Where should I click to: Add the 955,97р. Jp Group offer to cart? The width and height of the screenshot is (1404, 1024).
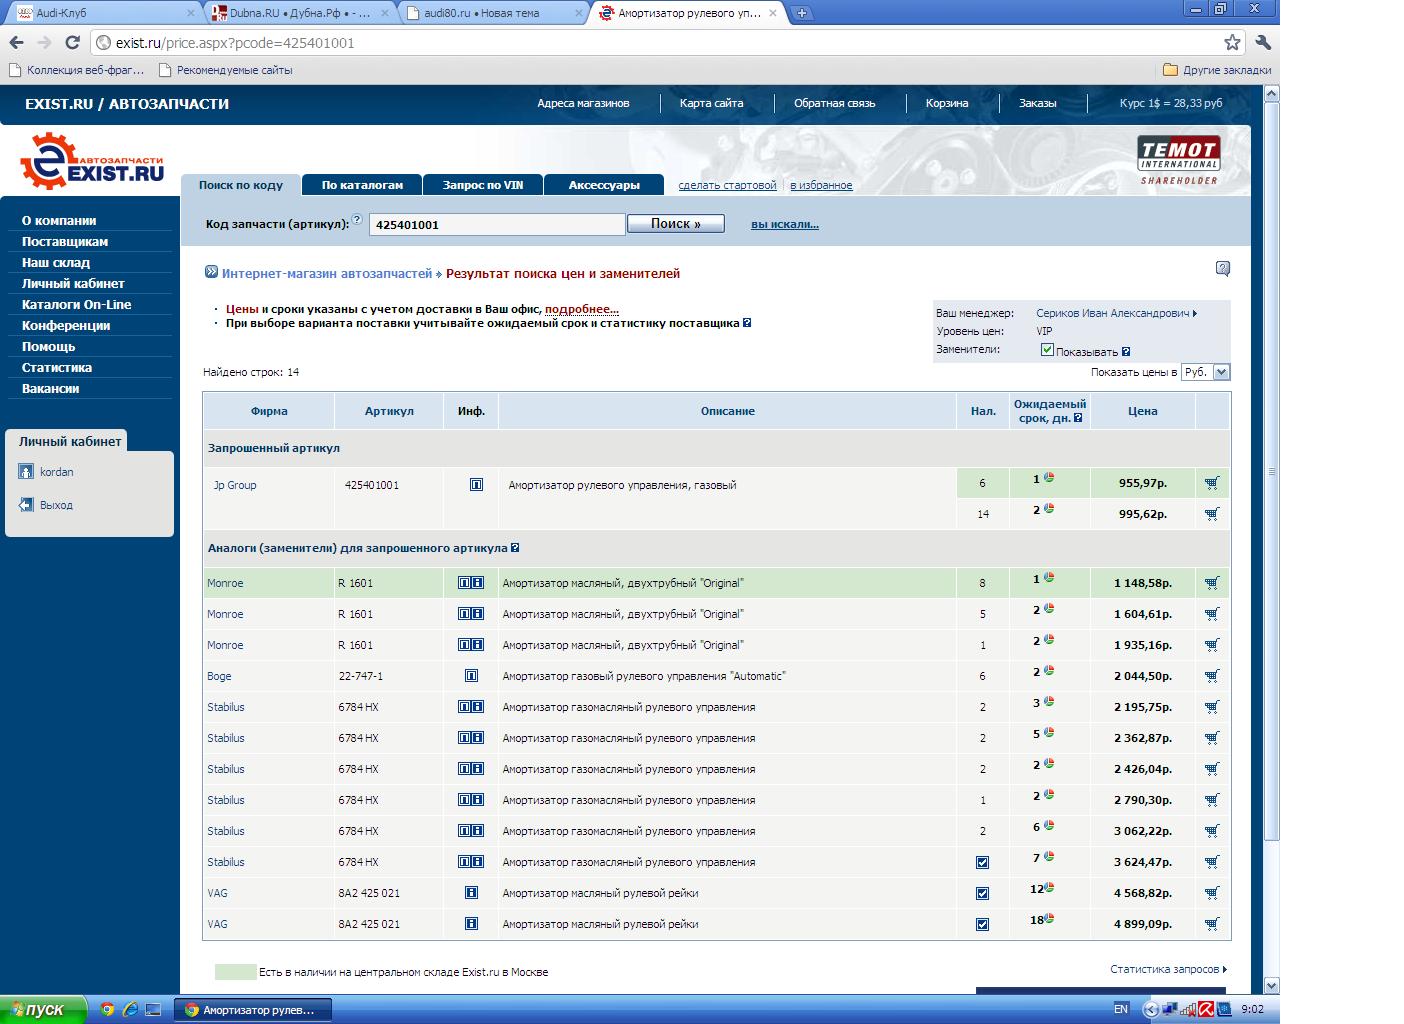[x=1212, y=483]
